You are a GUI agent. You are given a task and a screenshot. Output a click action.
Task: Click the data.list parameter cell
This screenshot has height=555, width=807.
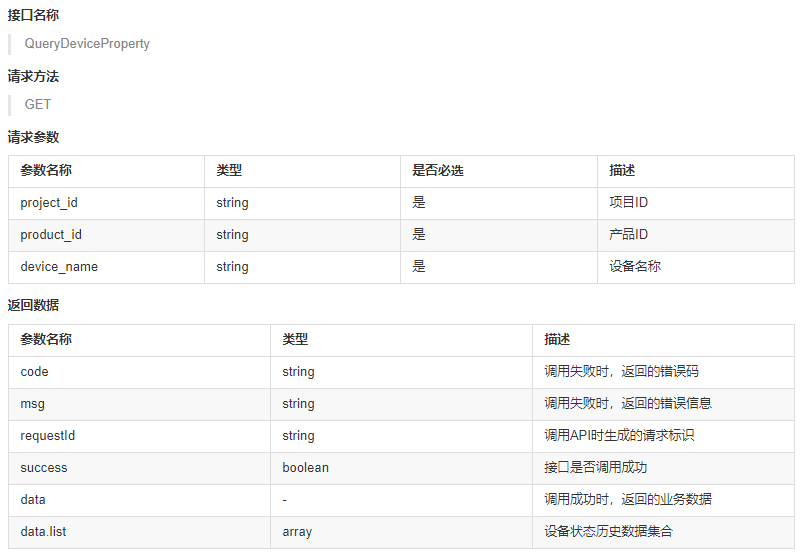coord(139,532)
